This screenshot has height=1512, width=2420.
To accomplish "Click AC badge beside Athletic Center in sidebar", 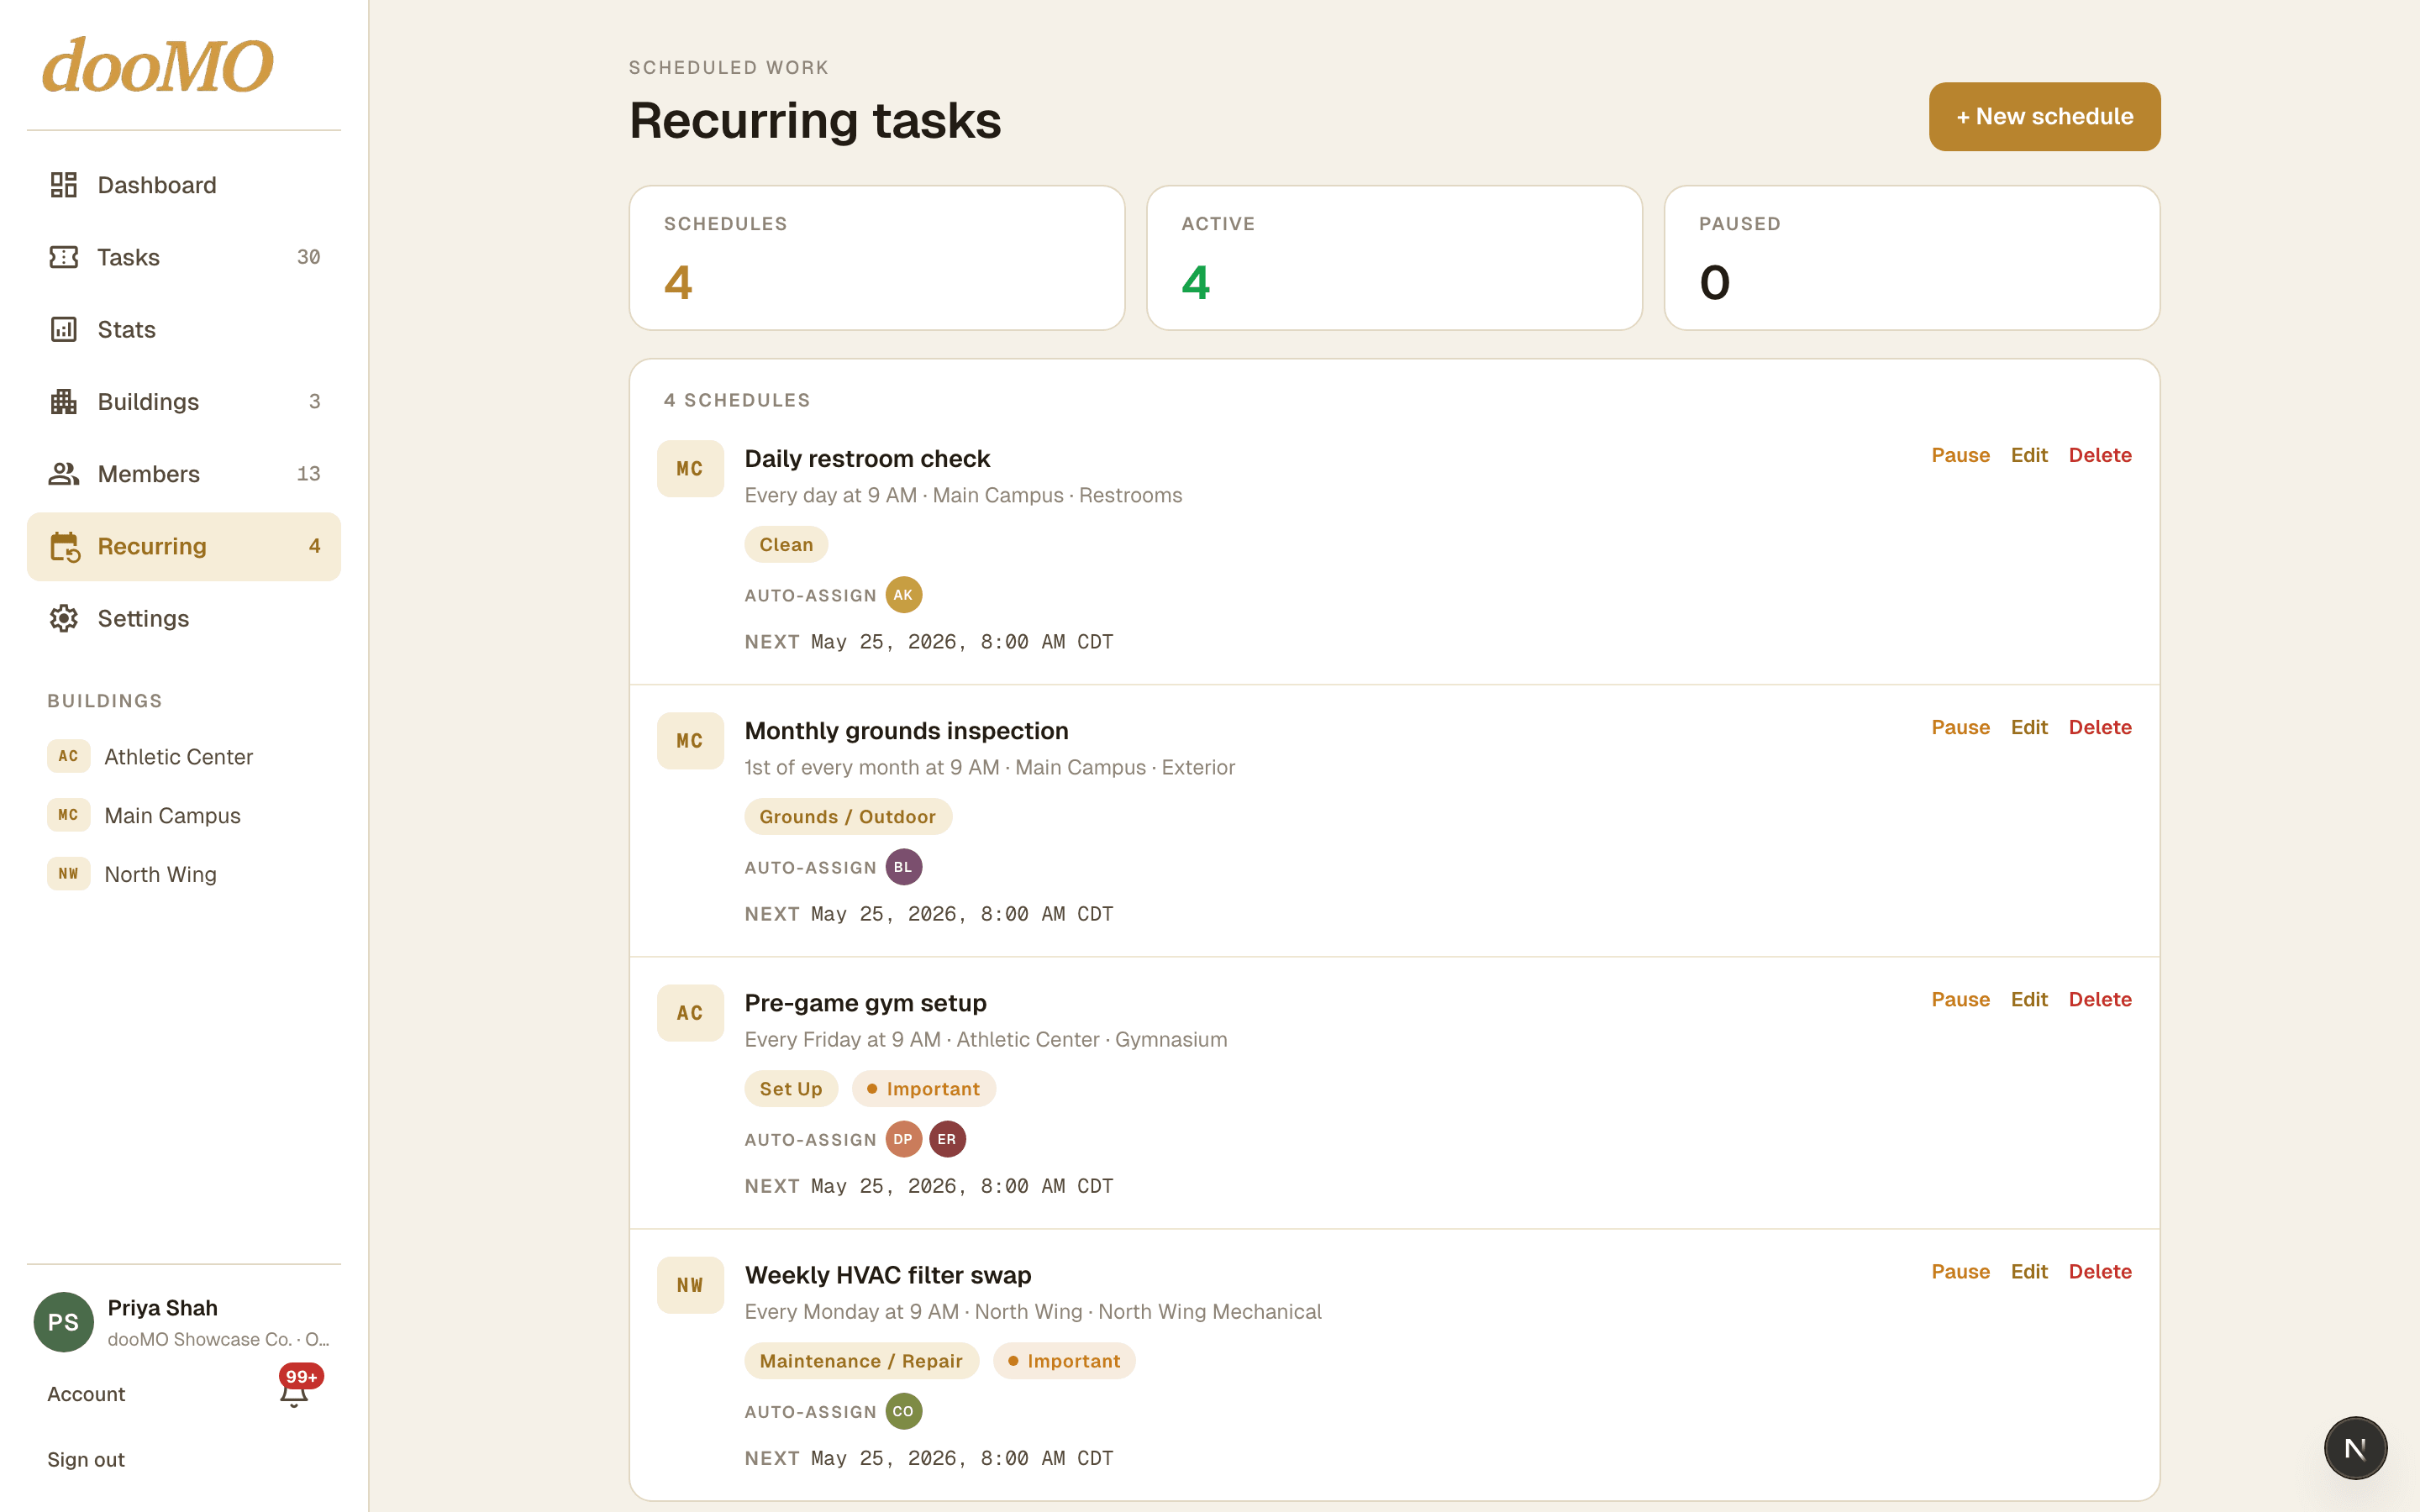I will [68, 756].
